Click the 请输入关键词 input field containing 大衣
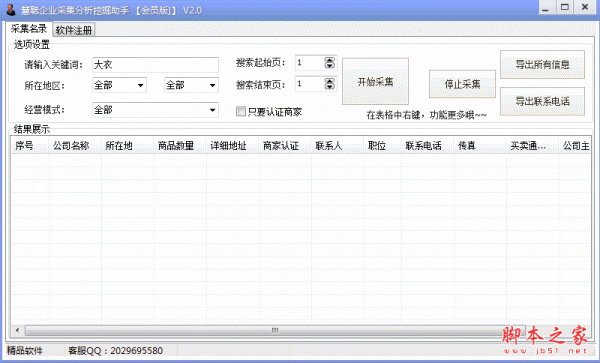The height and width of the screenshot is (363, 600). pyautogui.click(x=155, y=65)
